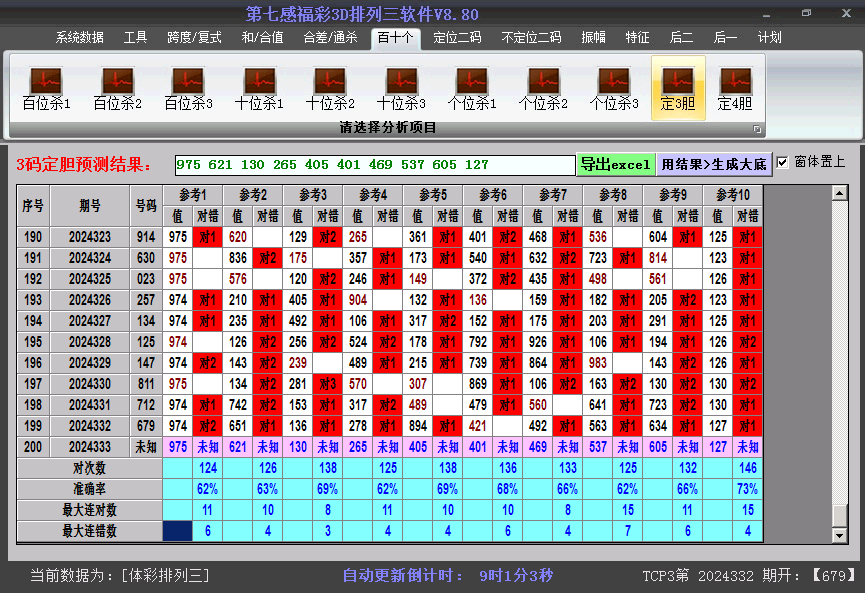Click the vertical scrollbar thumb

pos(840,516)
